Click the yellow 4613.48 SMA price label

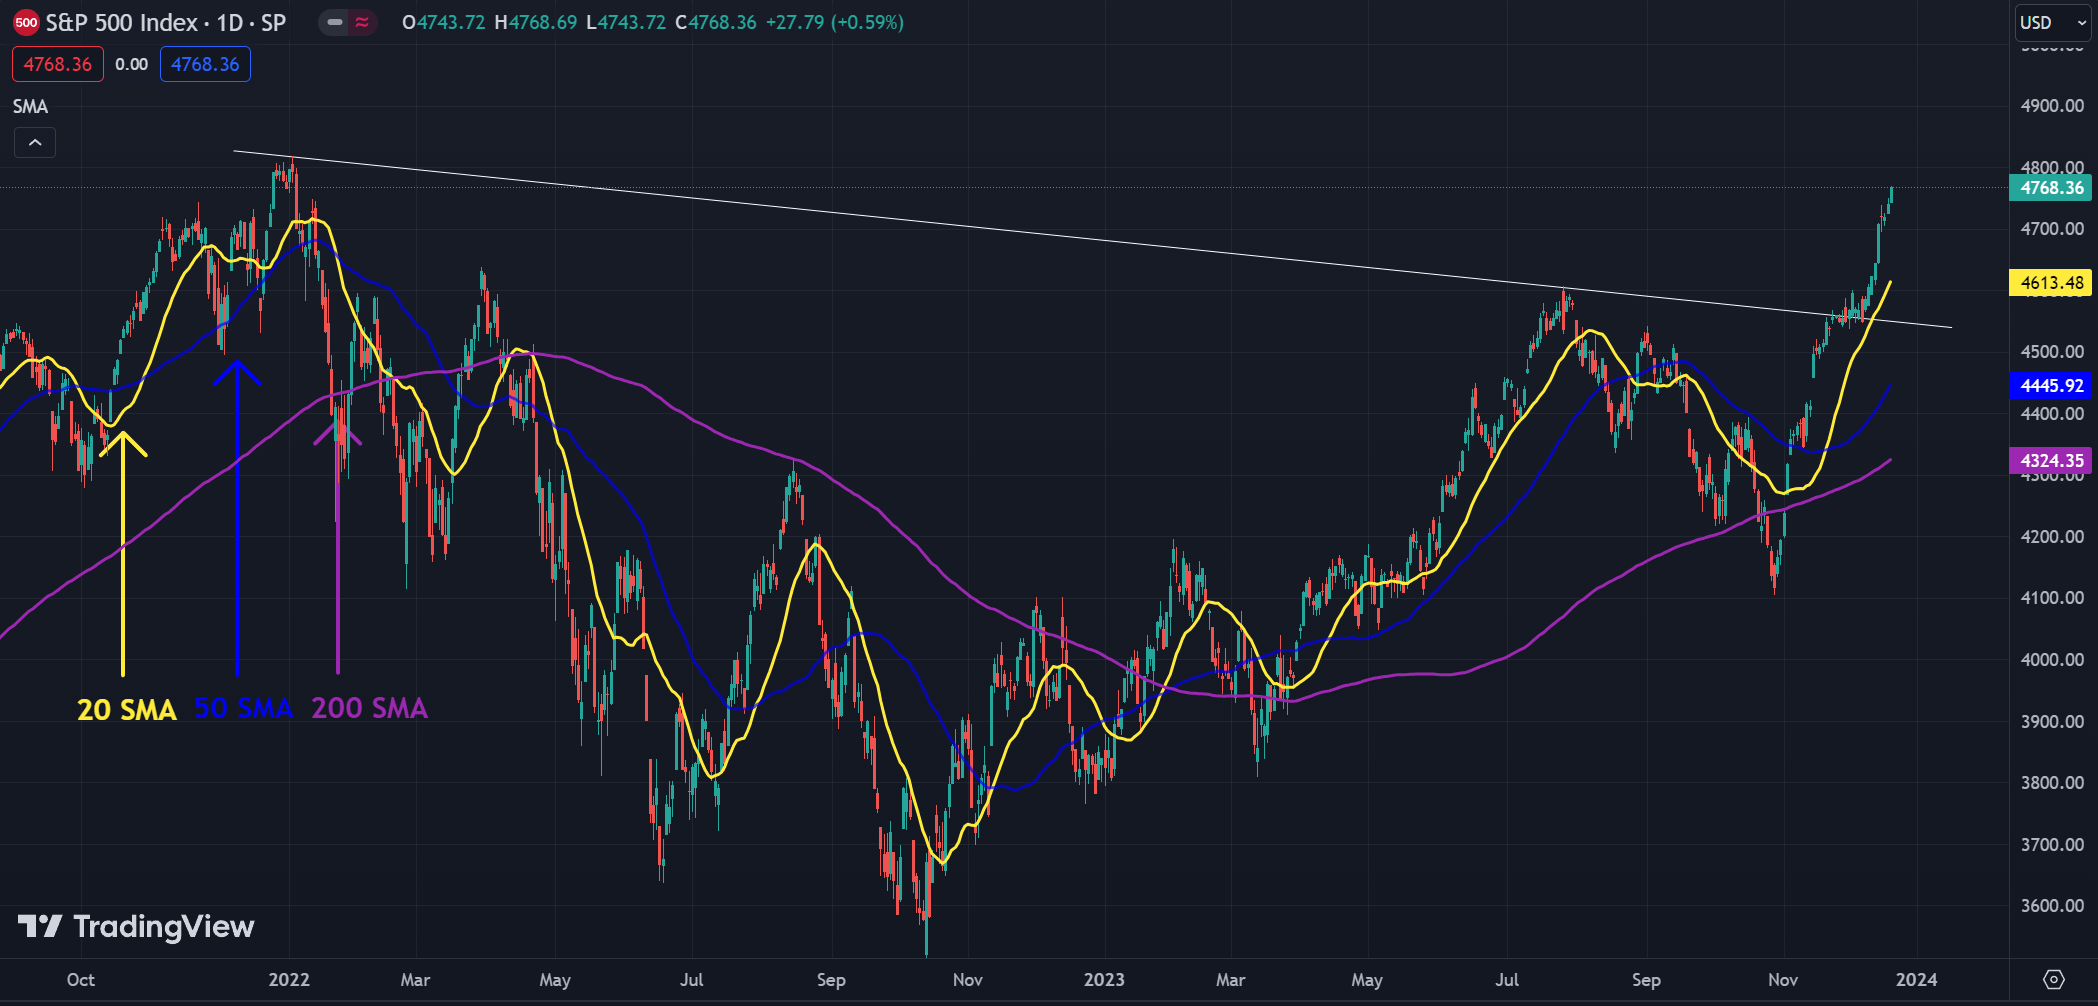coord(2050,282)
